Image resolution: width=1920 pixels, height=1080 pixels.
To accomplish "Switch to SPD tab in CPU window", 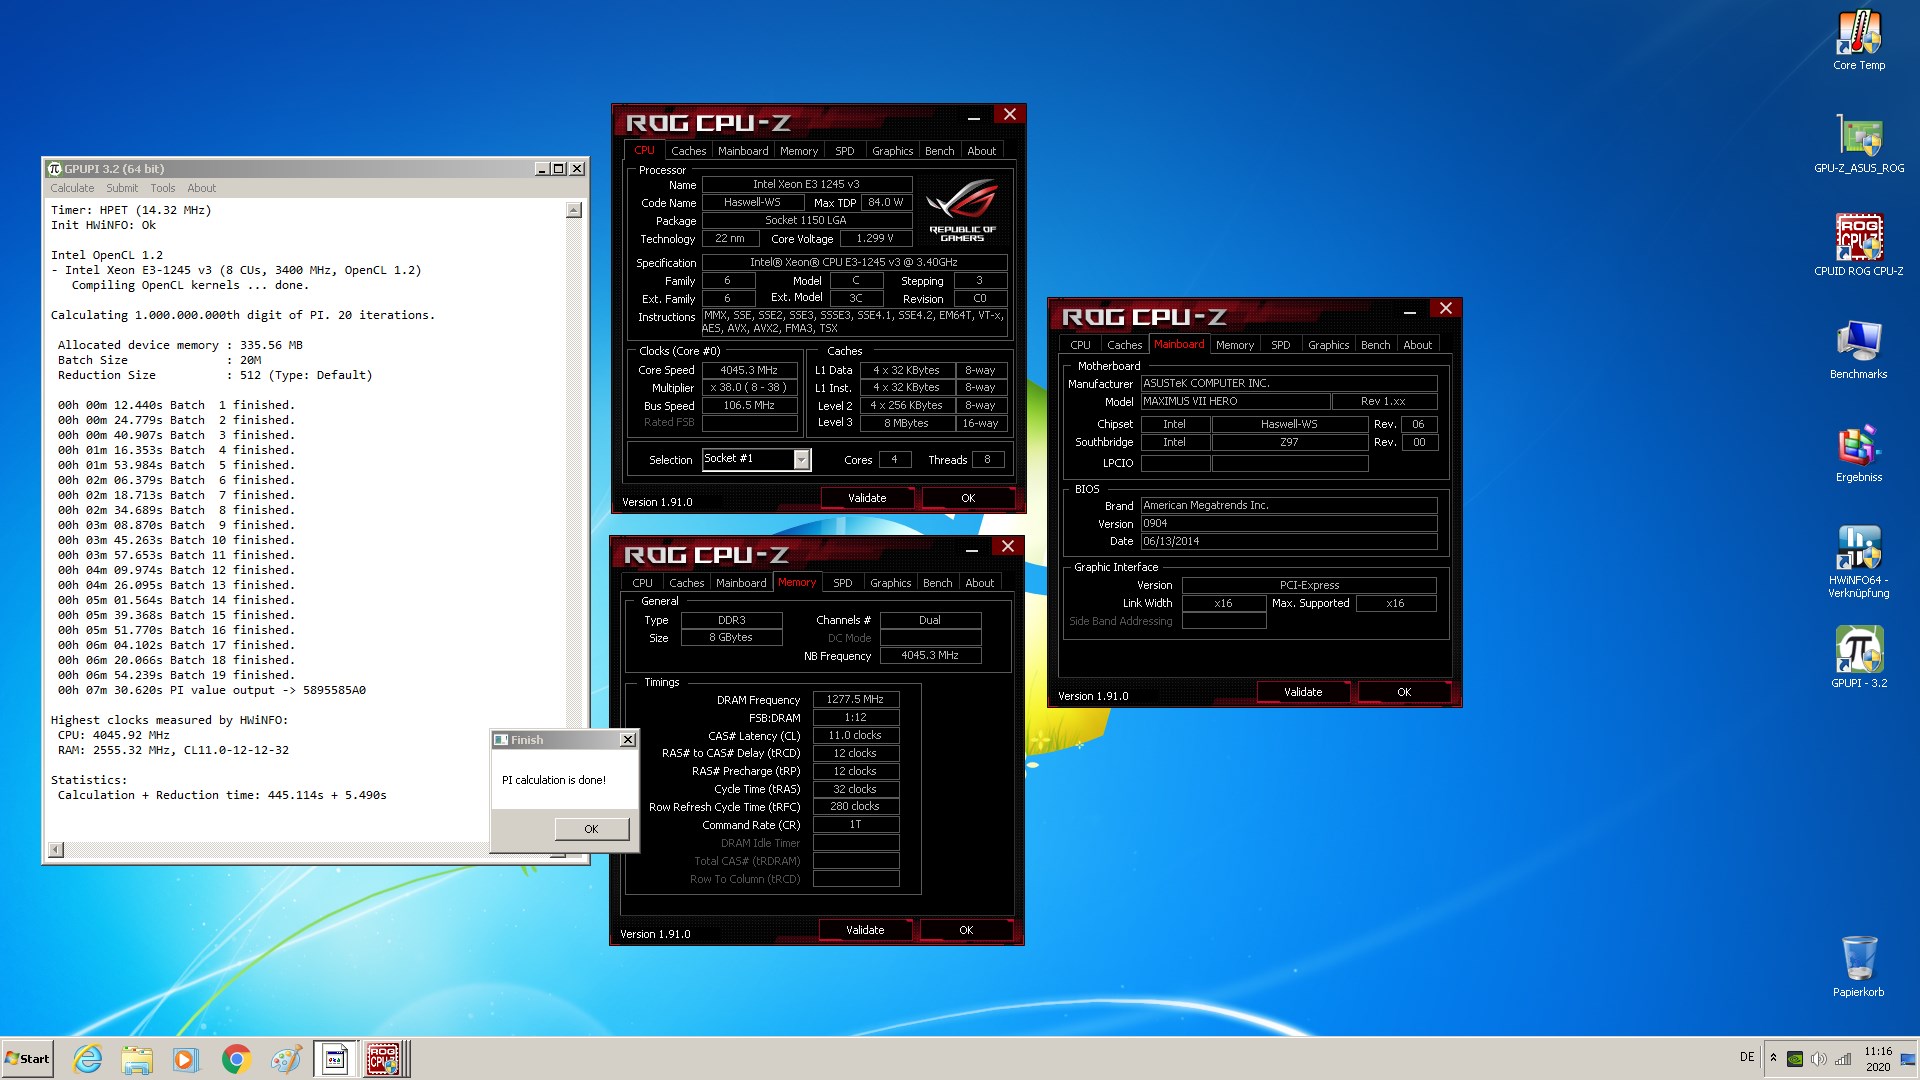I will 845,151.
